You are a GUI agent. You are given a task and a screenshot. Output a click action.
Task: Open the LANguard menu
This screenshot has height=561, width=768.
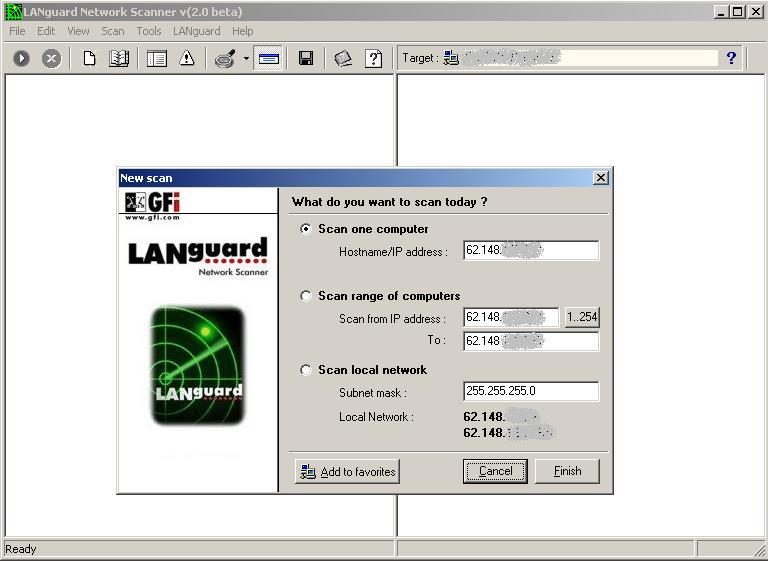point(196,31)
